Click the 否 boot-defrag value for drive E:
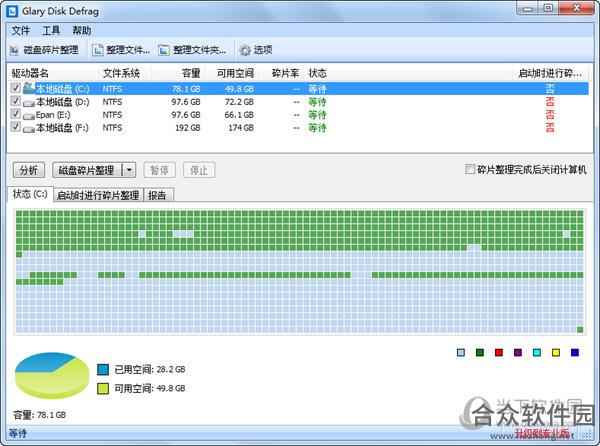This screenshot has height=446, width=600. point(549,115)
